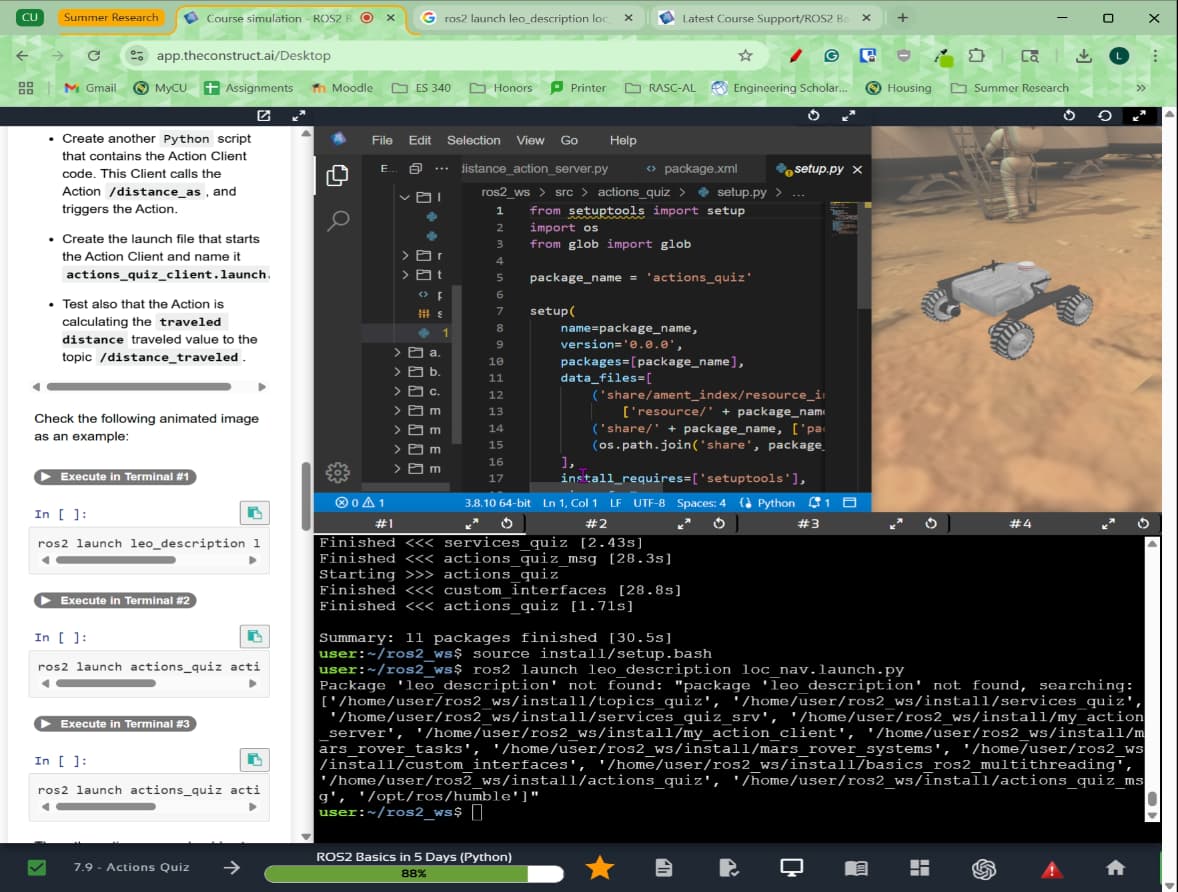Open the home icon in the bottom bar
The height and width of the screenshot is (892, 1178).
[1116, 868]
